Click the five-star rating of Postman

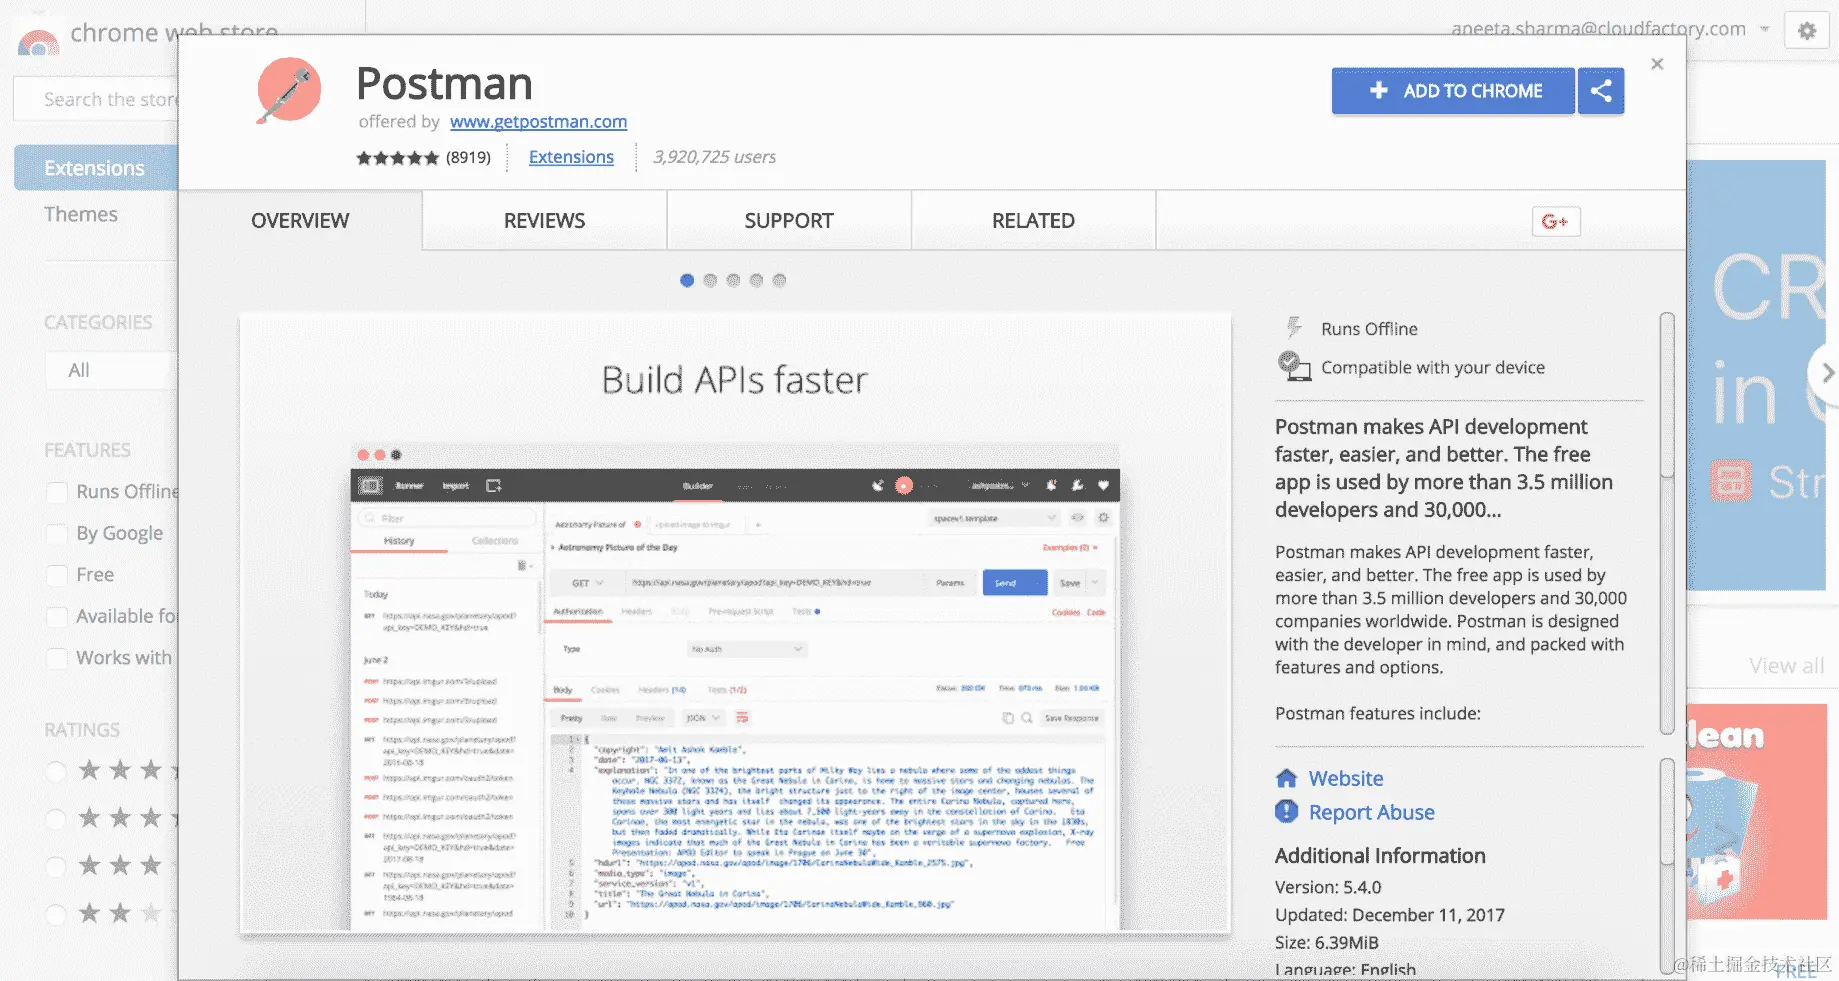[398, 158]
